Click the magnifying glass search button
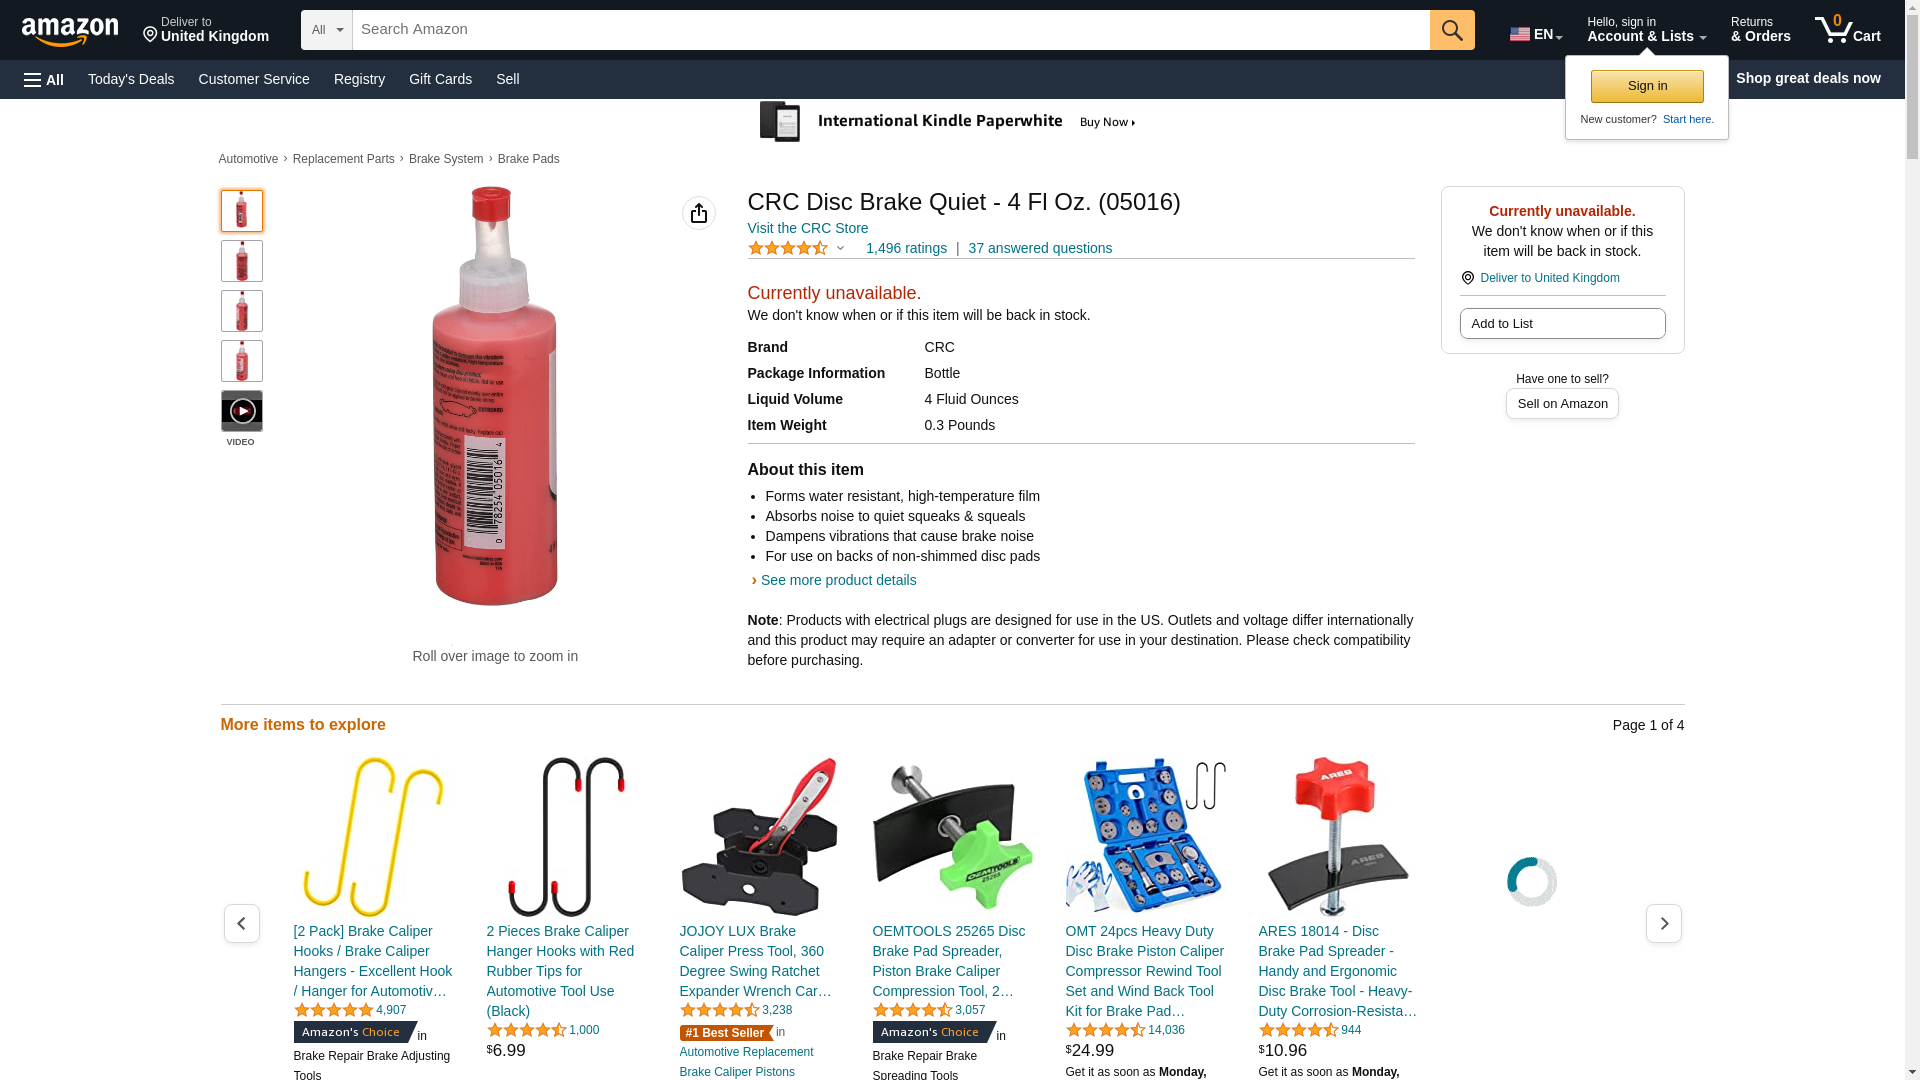The height and width of the screenshot is (1080, 1920). tap(1452, 30)
